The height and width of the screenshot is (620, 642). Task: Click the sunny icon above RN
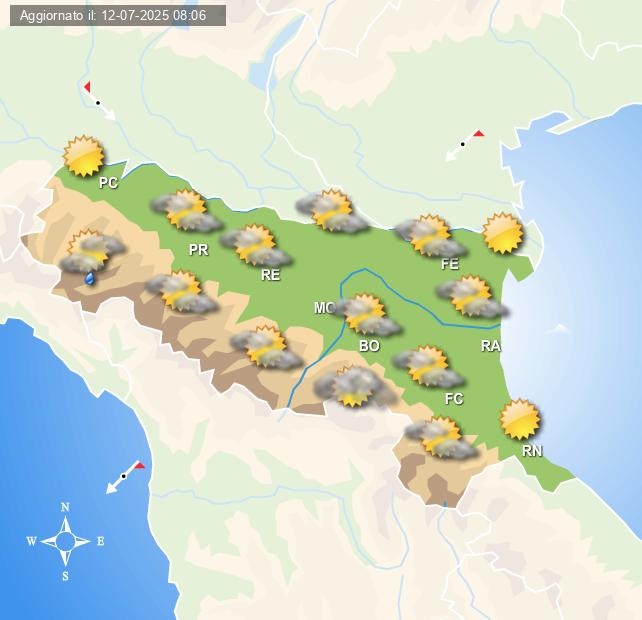[520, 419]
